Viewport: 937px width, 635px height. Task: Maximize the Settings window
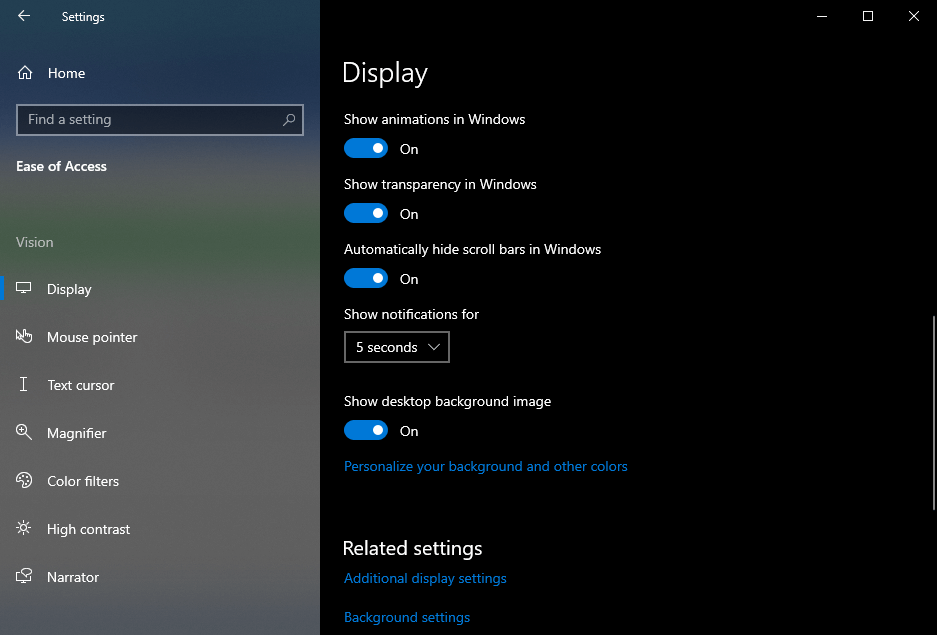click(868, 16)
